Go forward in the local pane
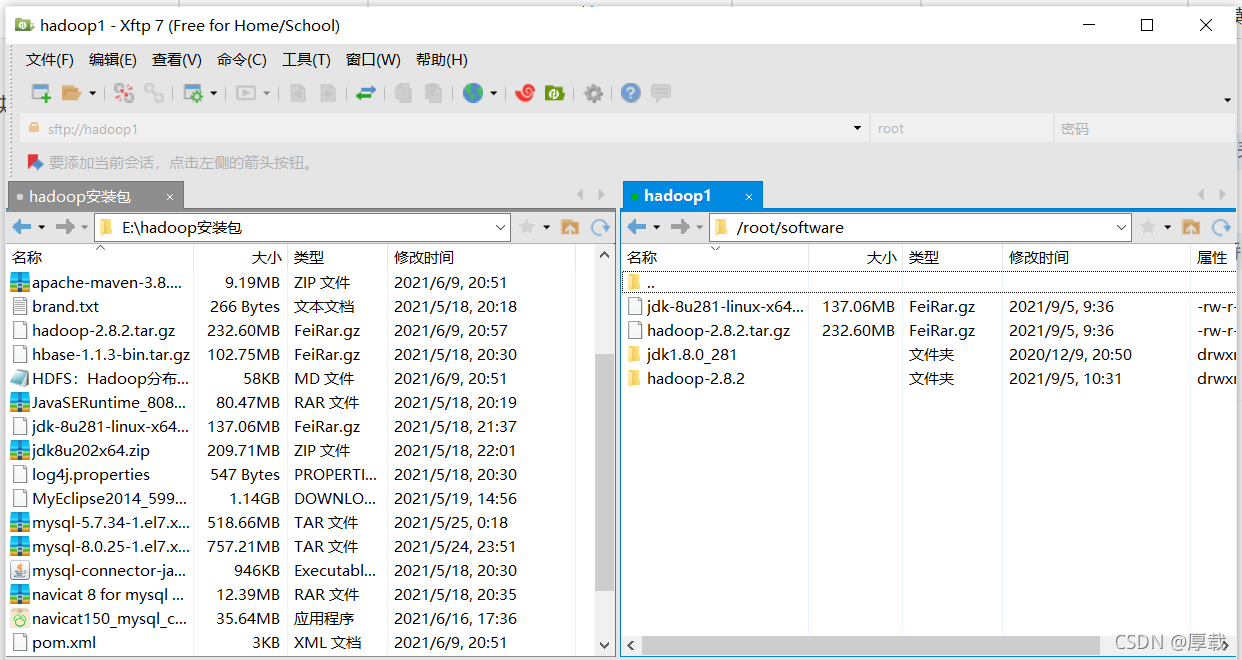Viewport: 1242px width, 660px height. (65, 227)
